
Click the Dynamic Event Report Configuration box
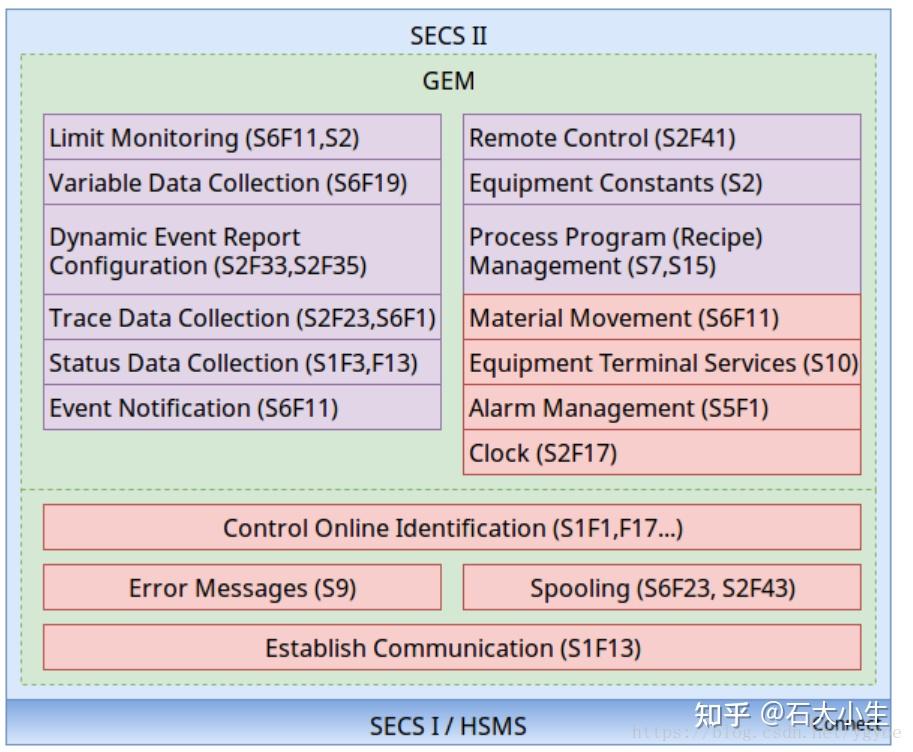242,251
